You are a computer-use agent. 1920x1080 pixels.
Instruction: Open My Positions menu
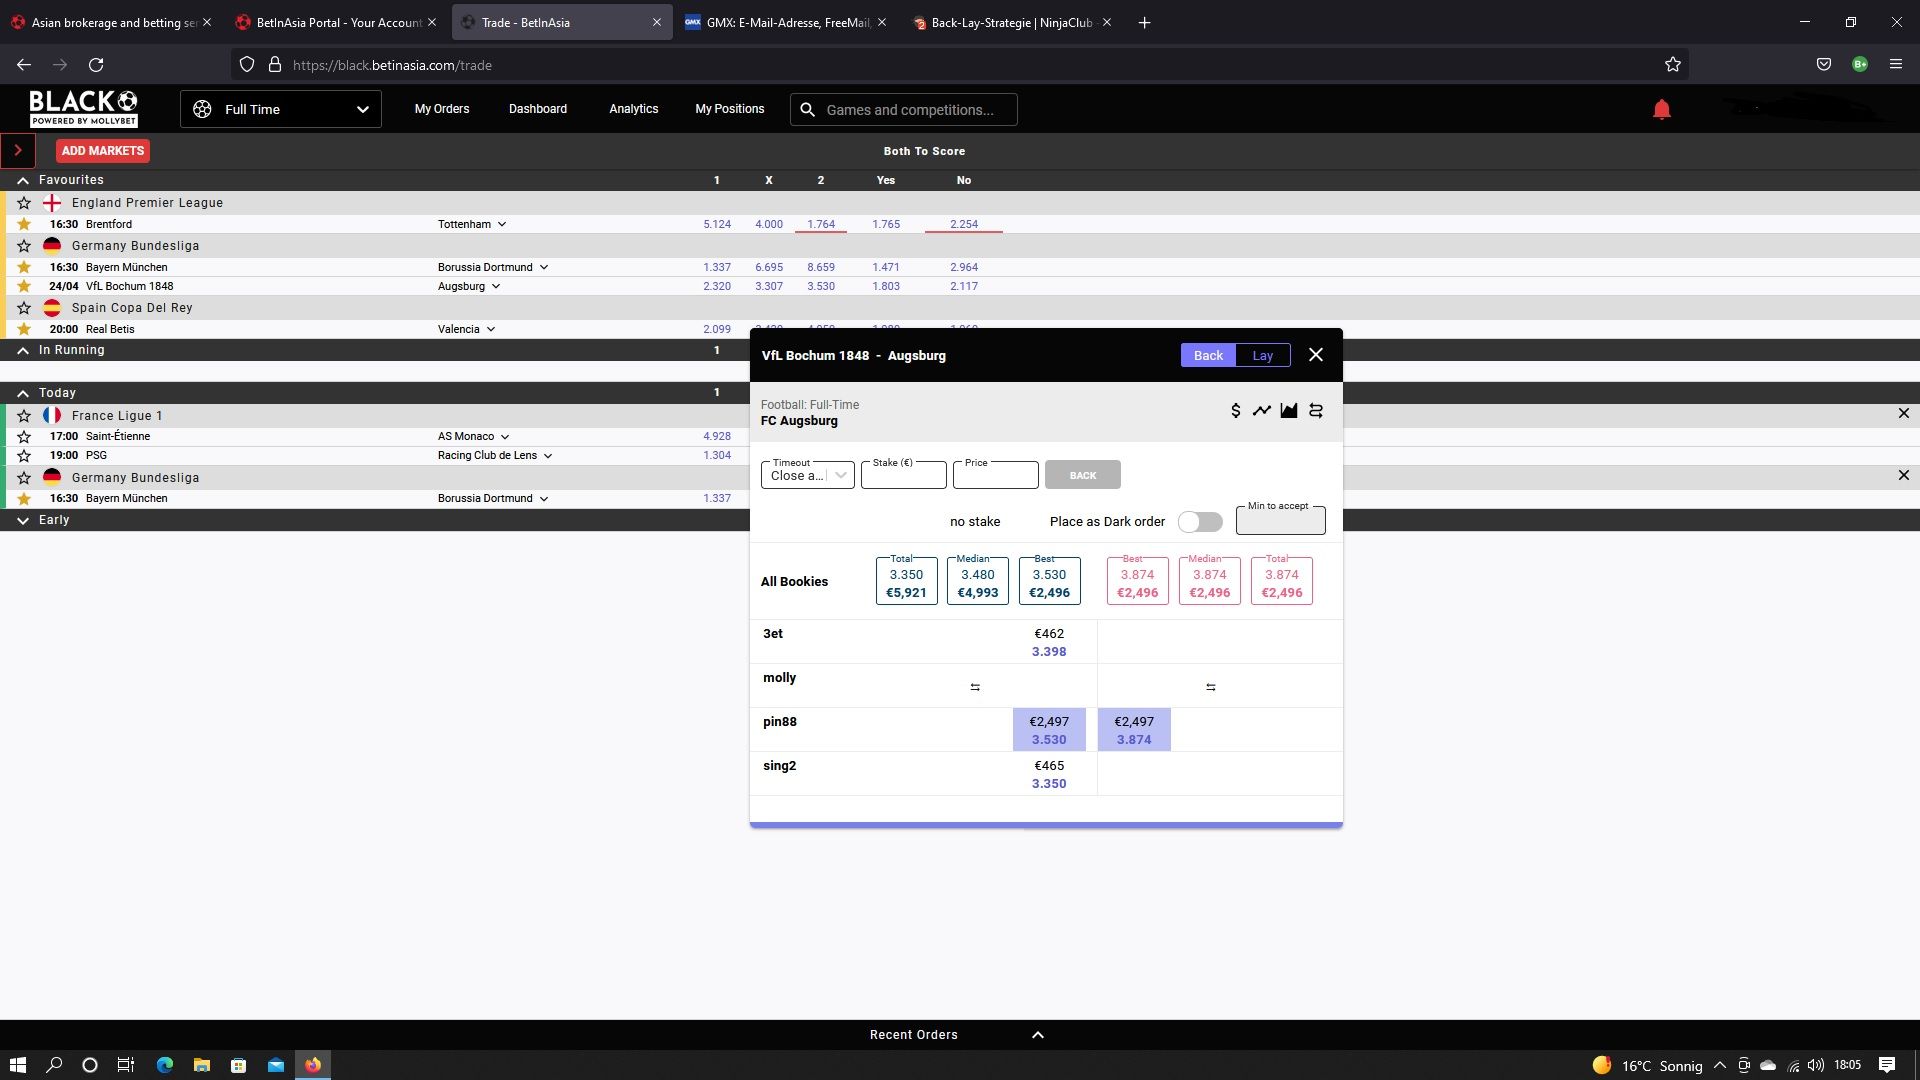pos(730,109)
